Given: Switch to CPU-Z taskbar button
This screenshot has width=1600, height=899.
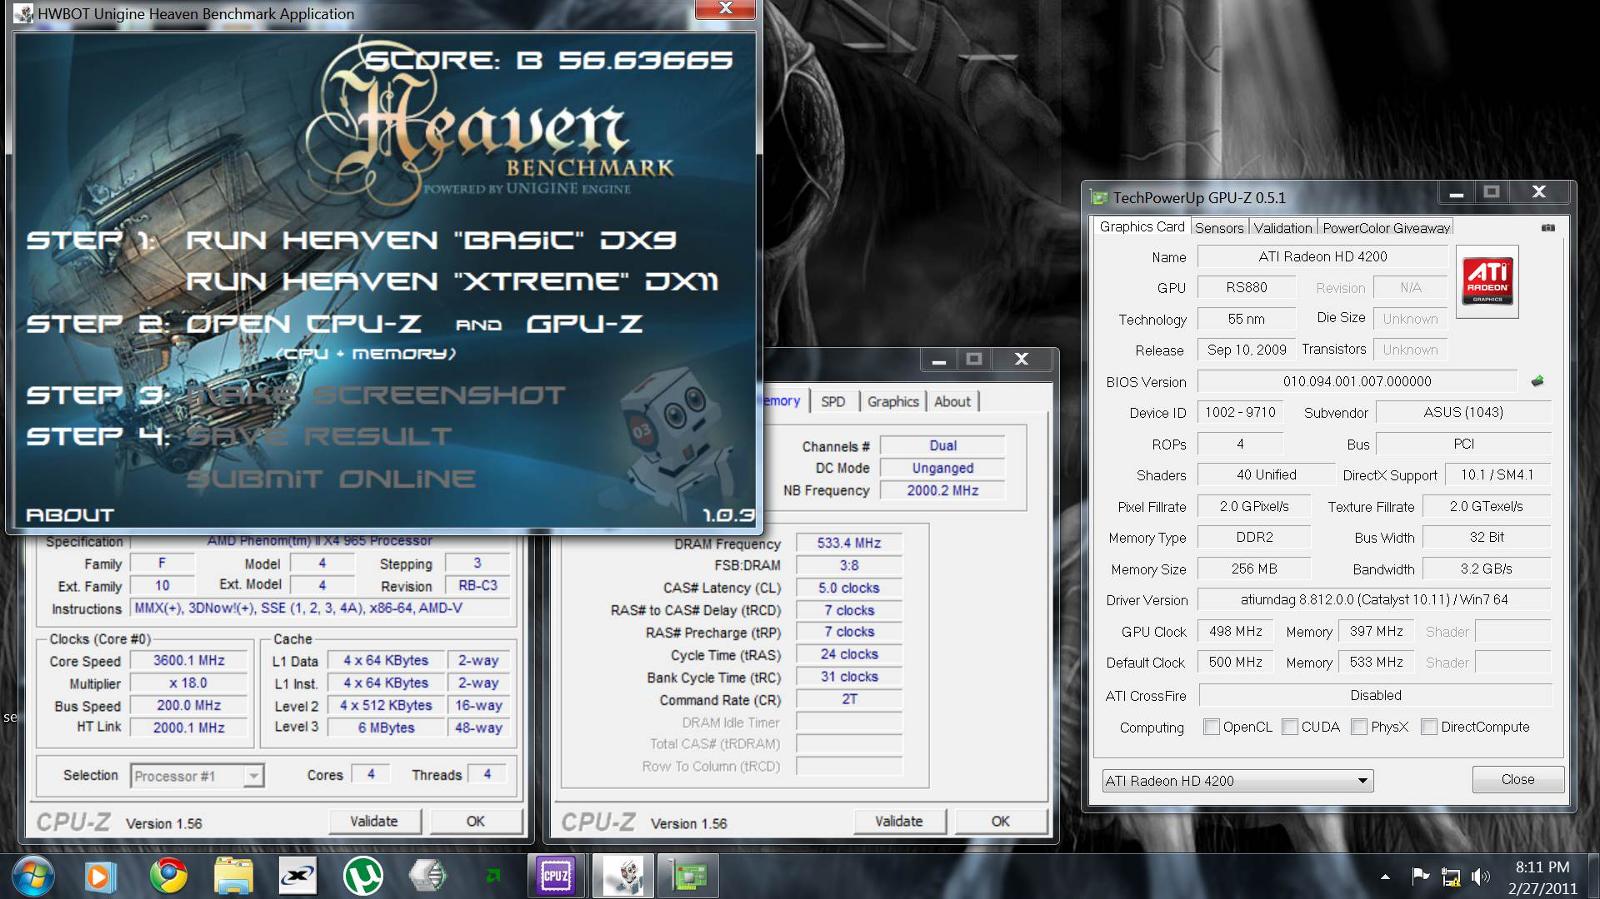Looking at the screenshot, I should [556, 876].
